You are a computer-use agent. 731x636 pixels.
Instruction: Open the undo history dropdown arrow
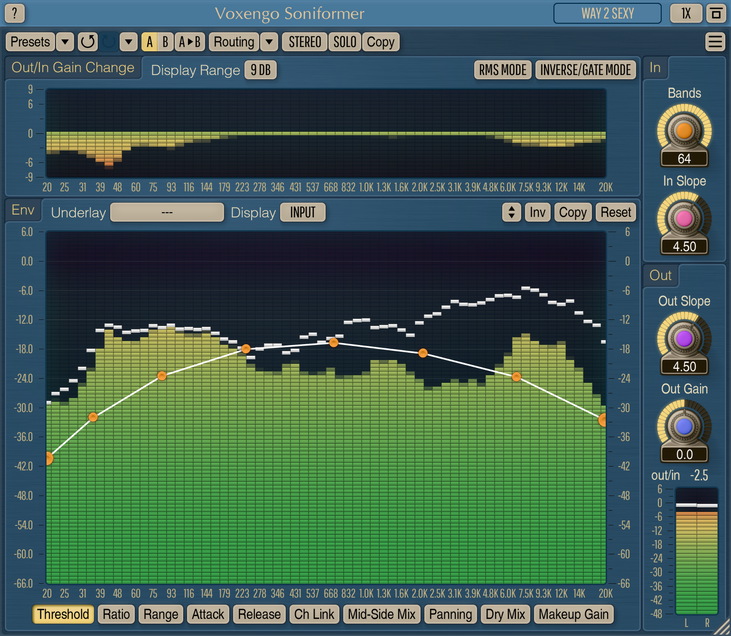(128, 42)
